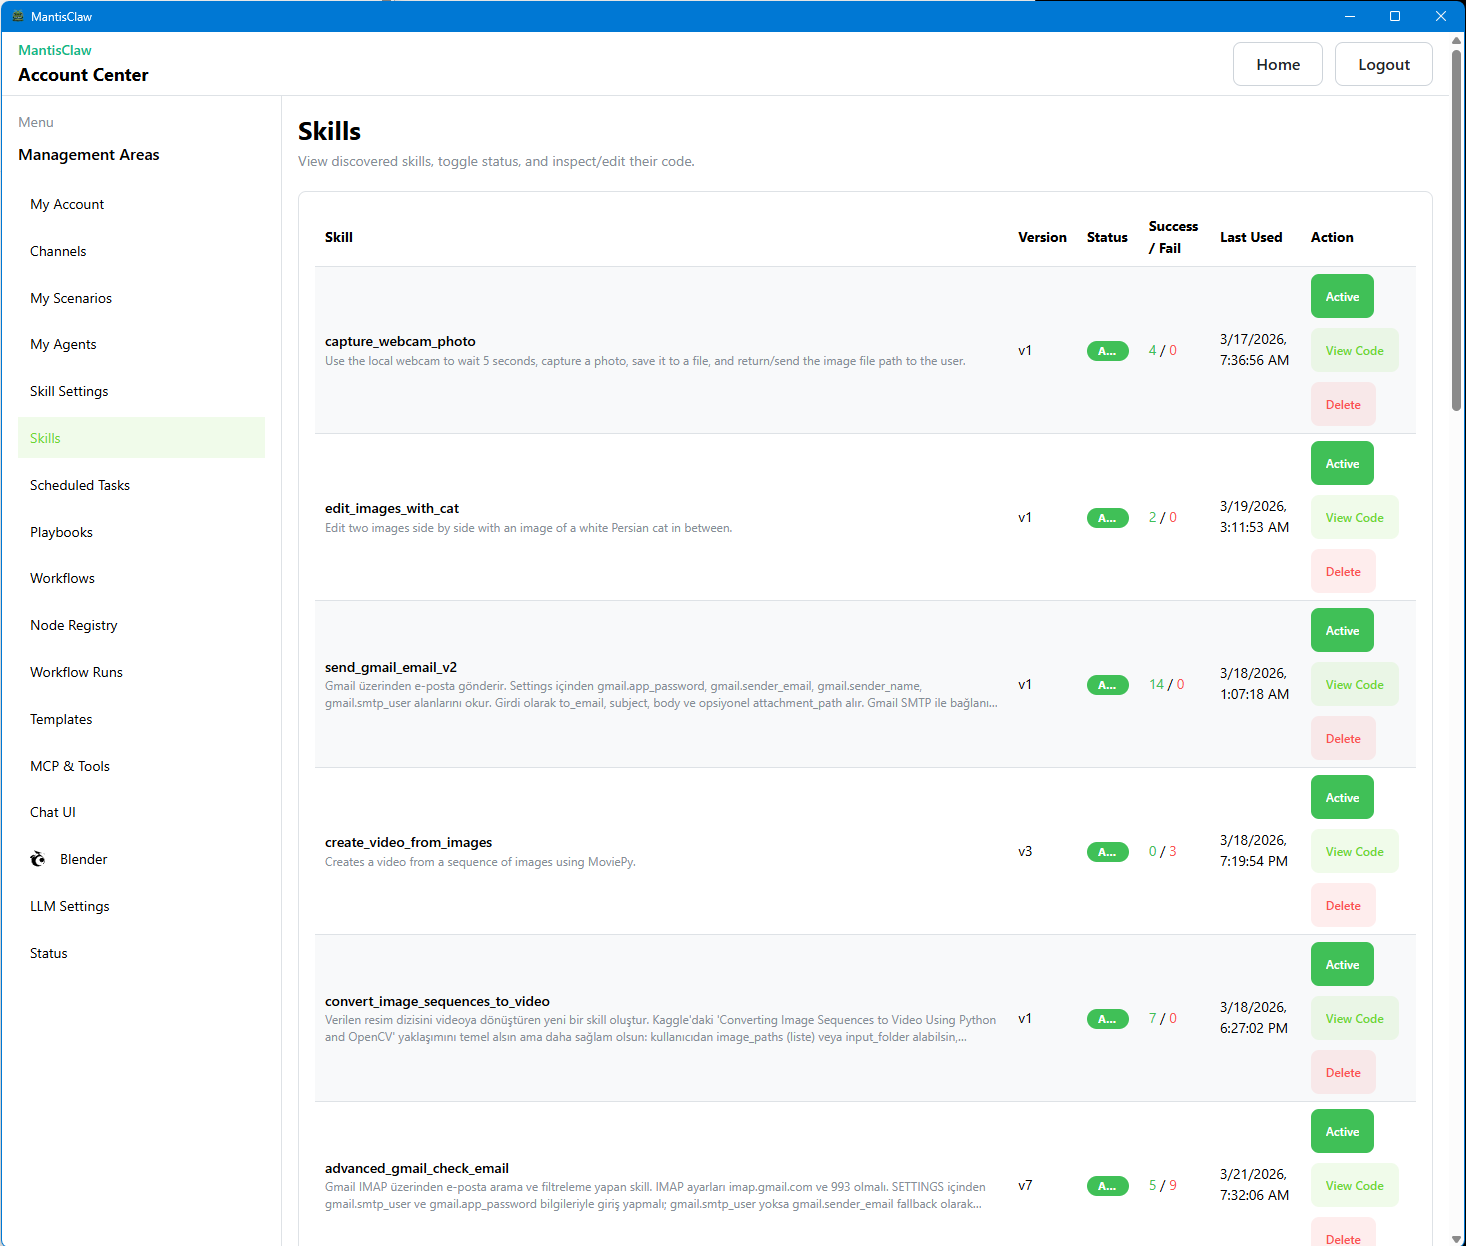Viewport: 1466px width, 1246px height.
Task: Toggle Active state of create_video_from_images skill
Action: click(x=1341, y=798)
